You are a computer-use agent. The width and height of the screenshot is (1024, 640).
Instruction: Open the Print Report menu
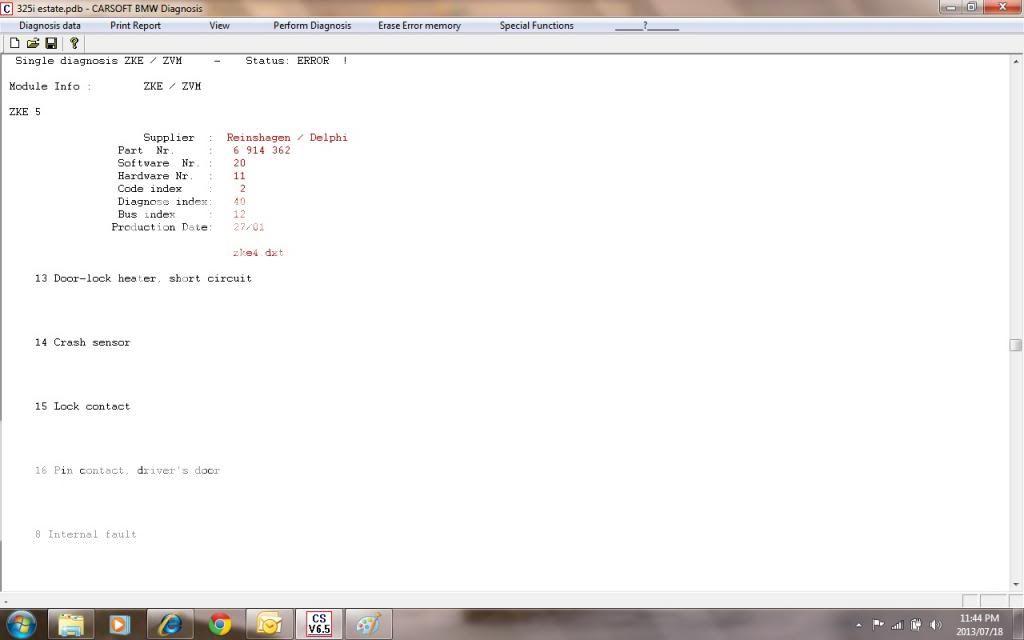pyautogui.click(x=135, y=26)
